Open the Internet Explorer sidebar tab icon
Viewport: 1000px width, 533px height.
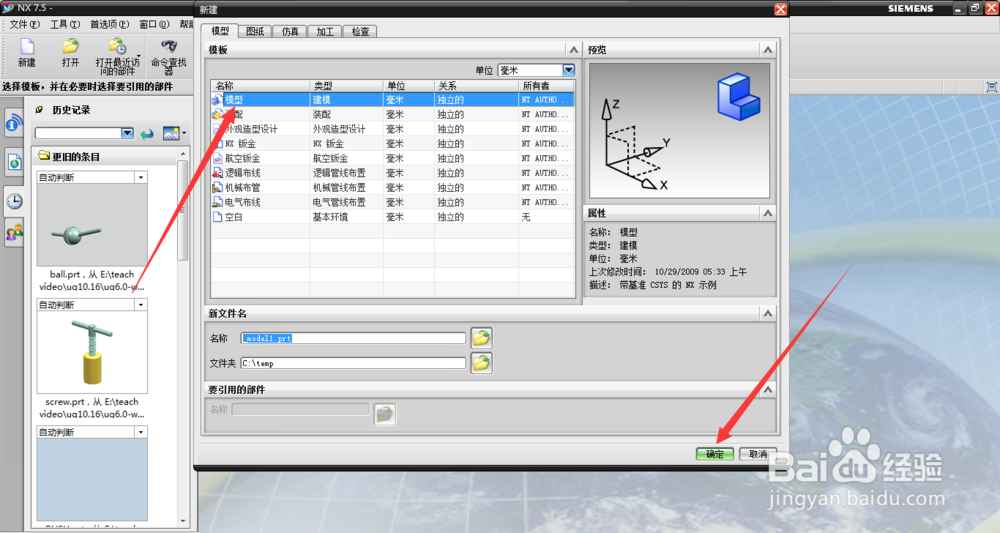[x=14, y=123]
